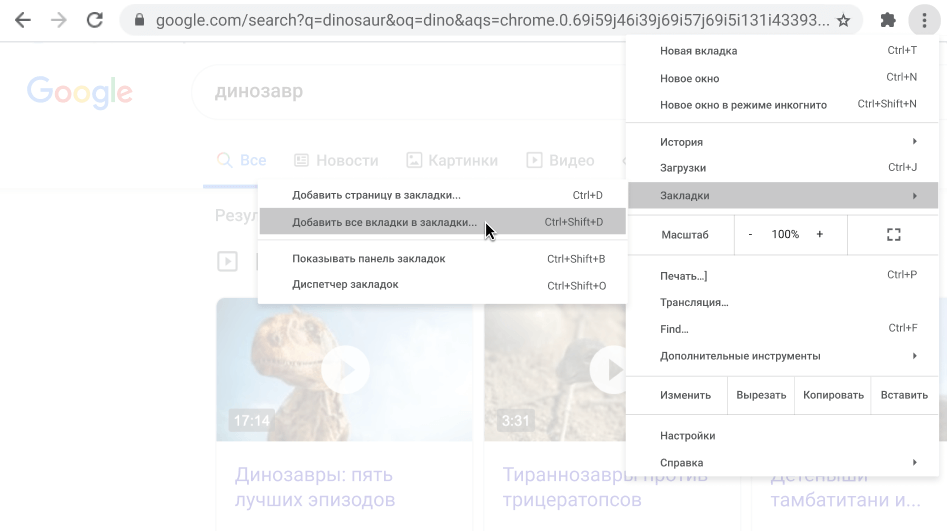Click the Google logo
Viewport: 947px width, 532px height.
coord(79,92)
